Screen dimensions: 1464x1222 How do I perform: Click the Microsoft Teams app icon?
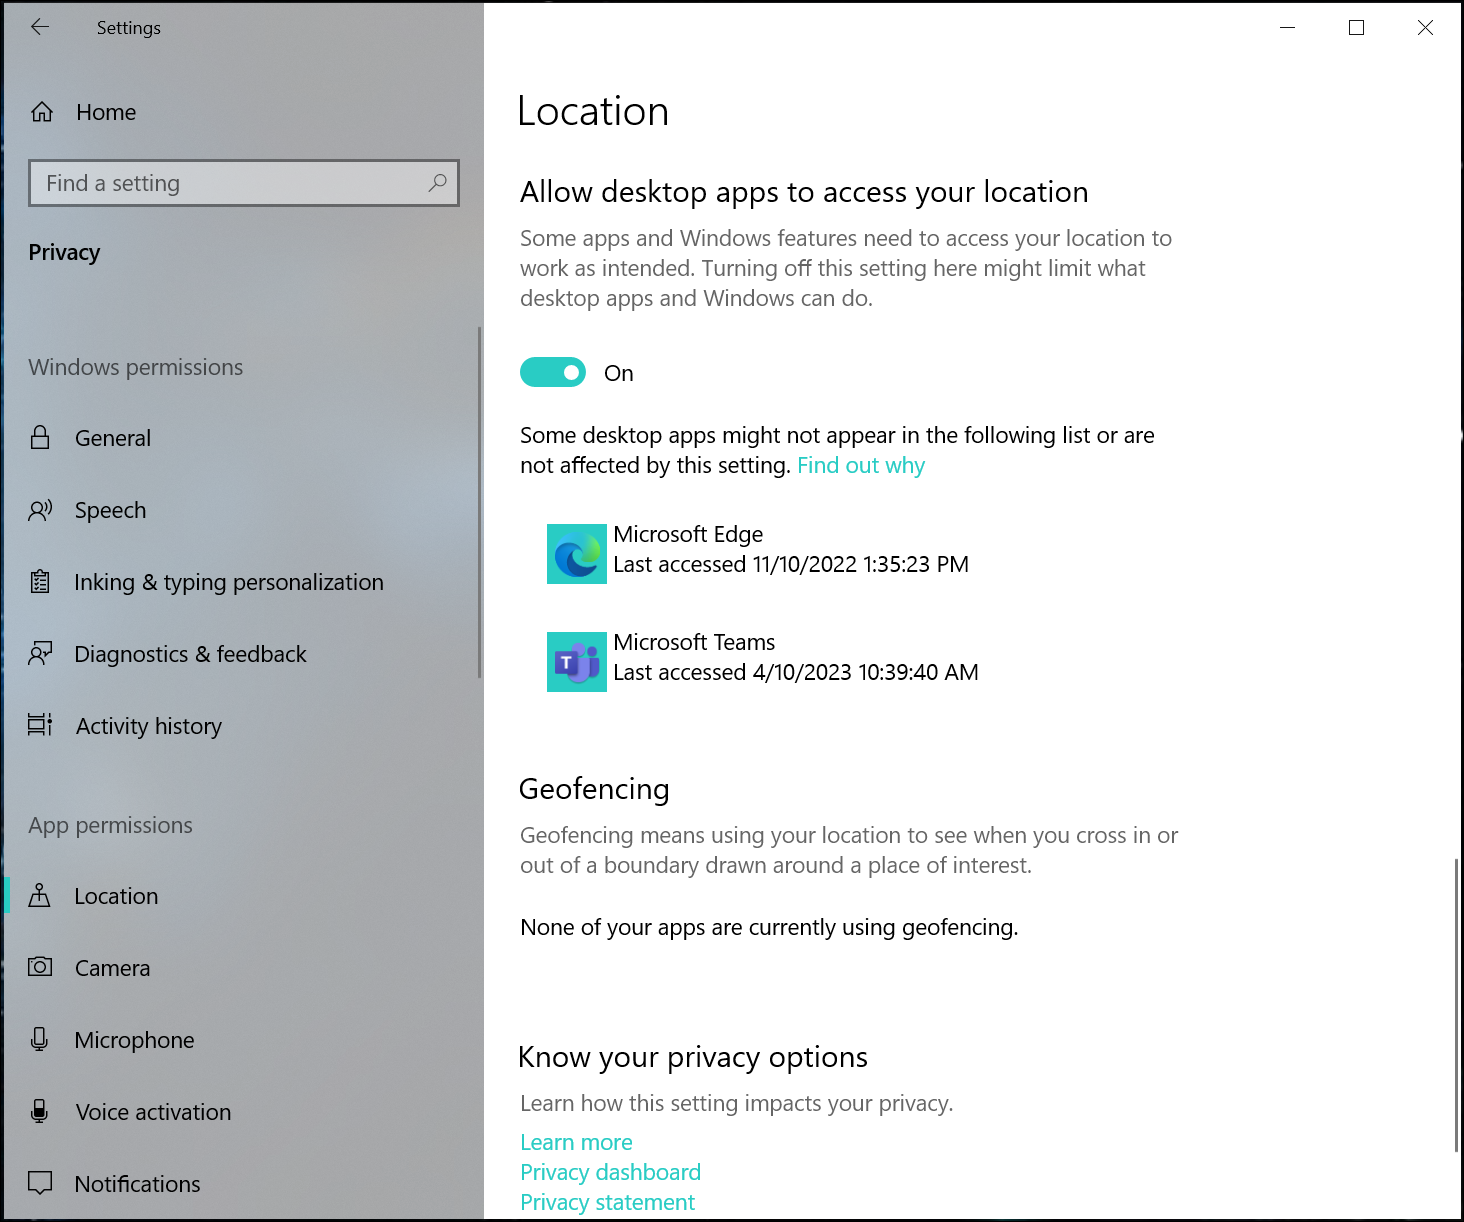577,662
